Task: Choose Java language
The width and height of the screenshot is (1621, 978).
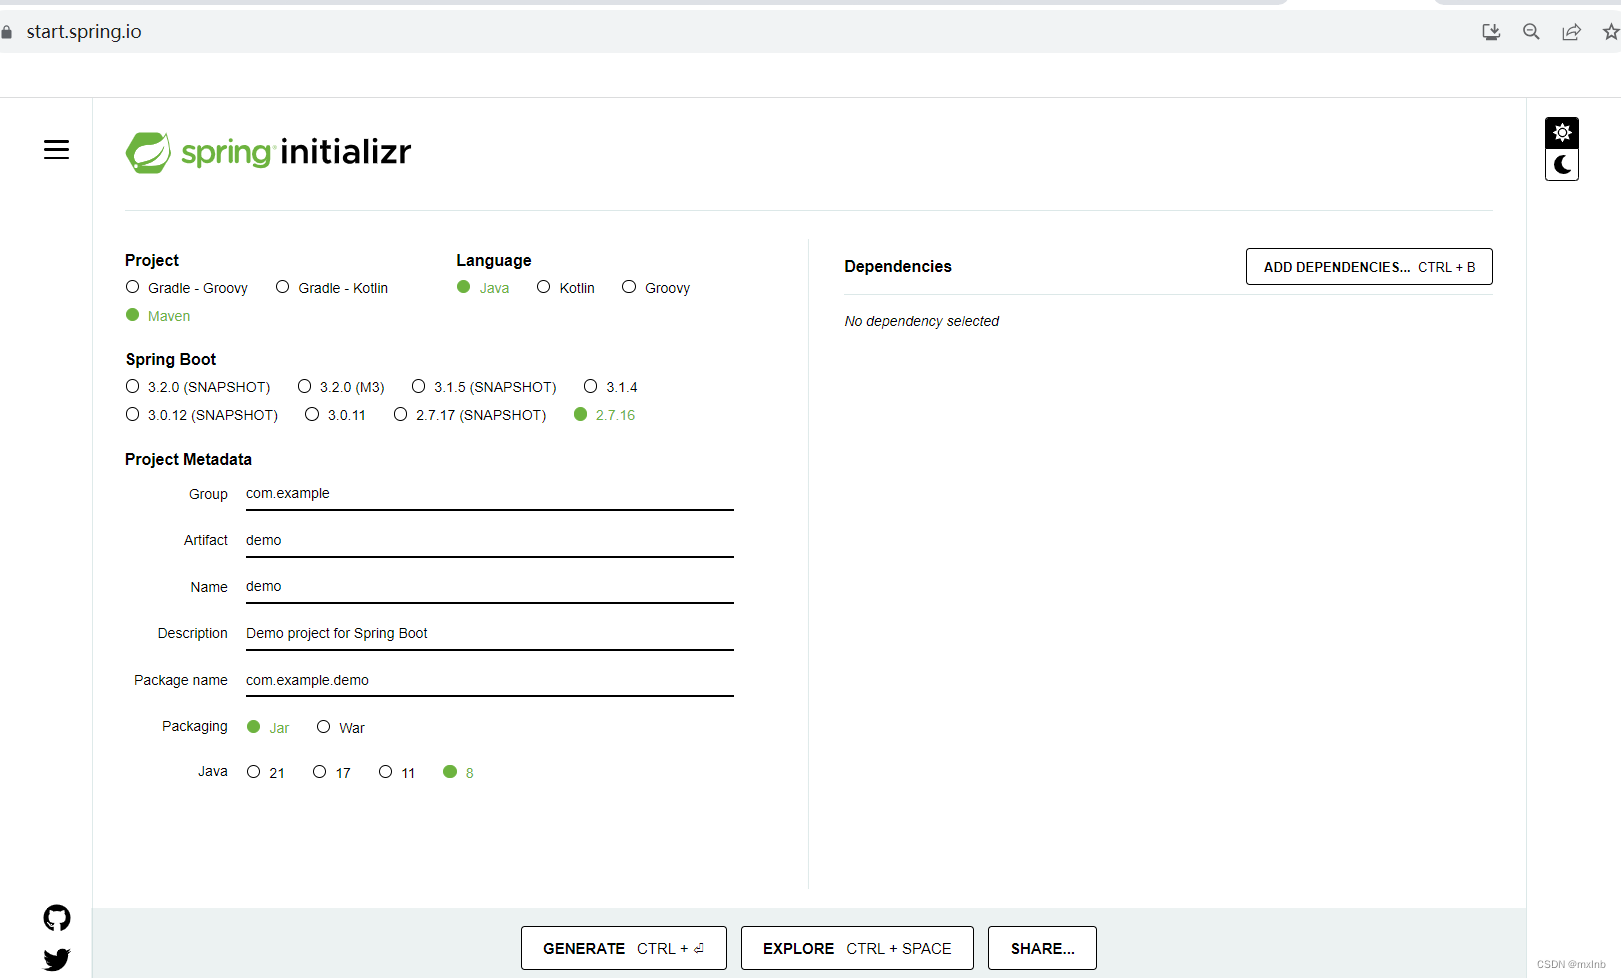Action: click(x=483, y=288)
